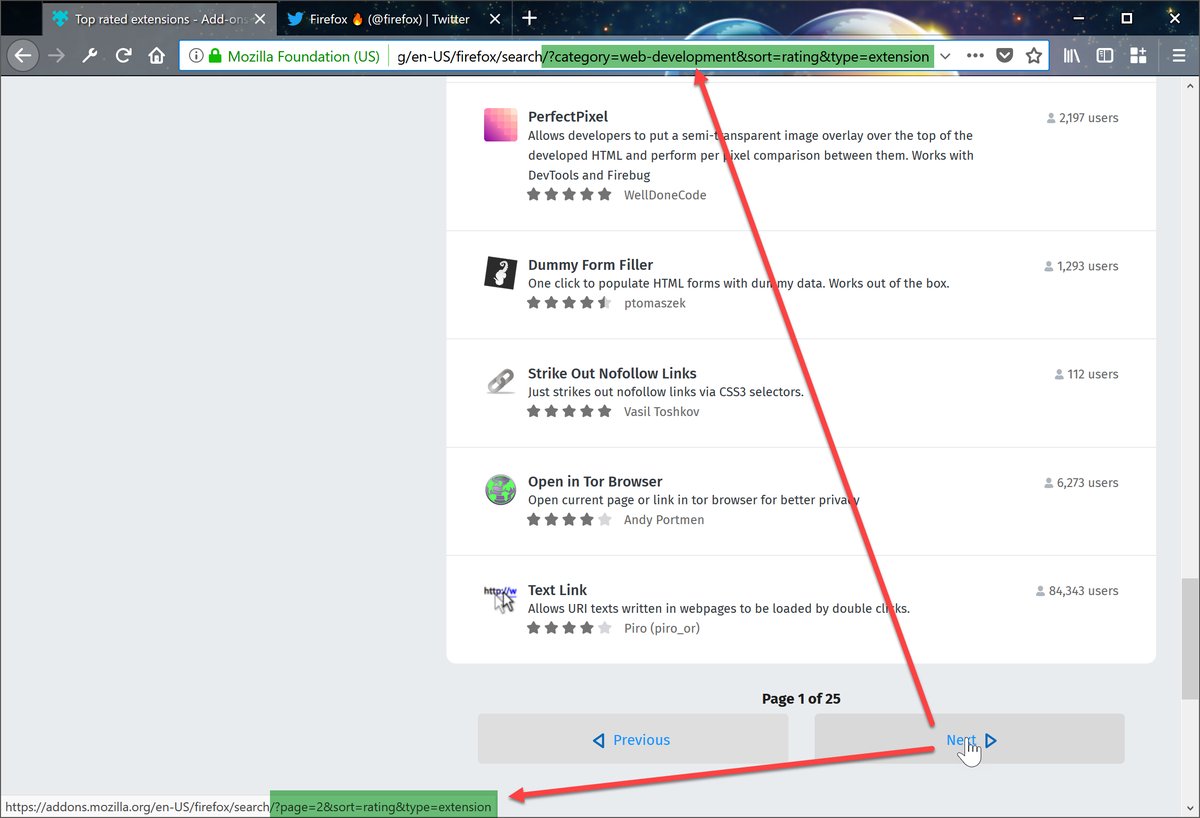Open PerfectPixel extension title
The height and width of the screenshot is (818, 1200).
click(568, 117)
